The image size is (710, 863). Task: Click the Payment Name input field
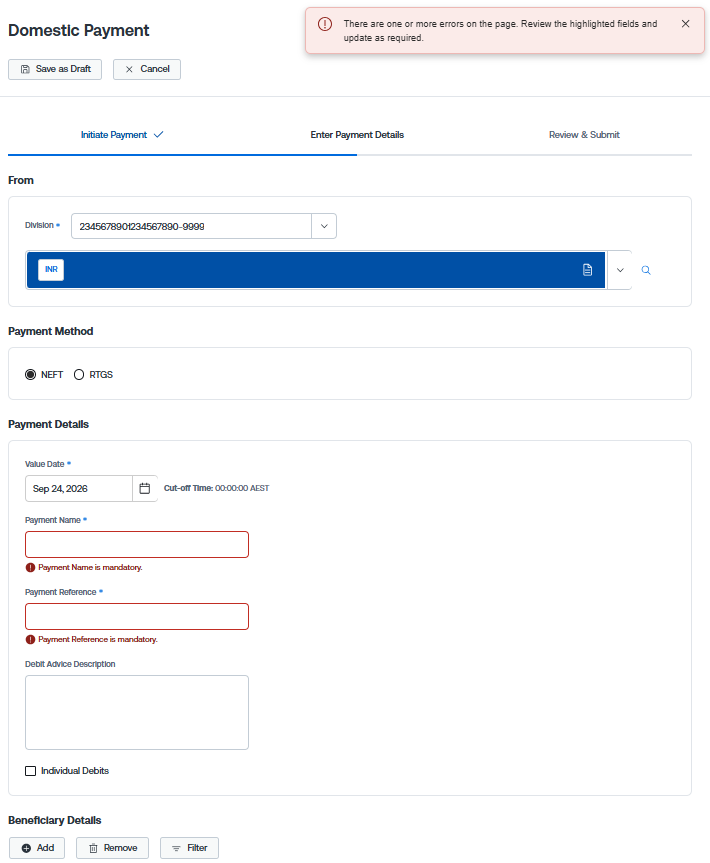point(137,544)
